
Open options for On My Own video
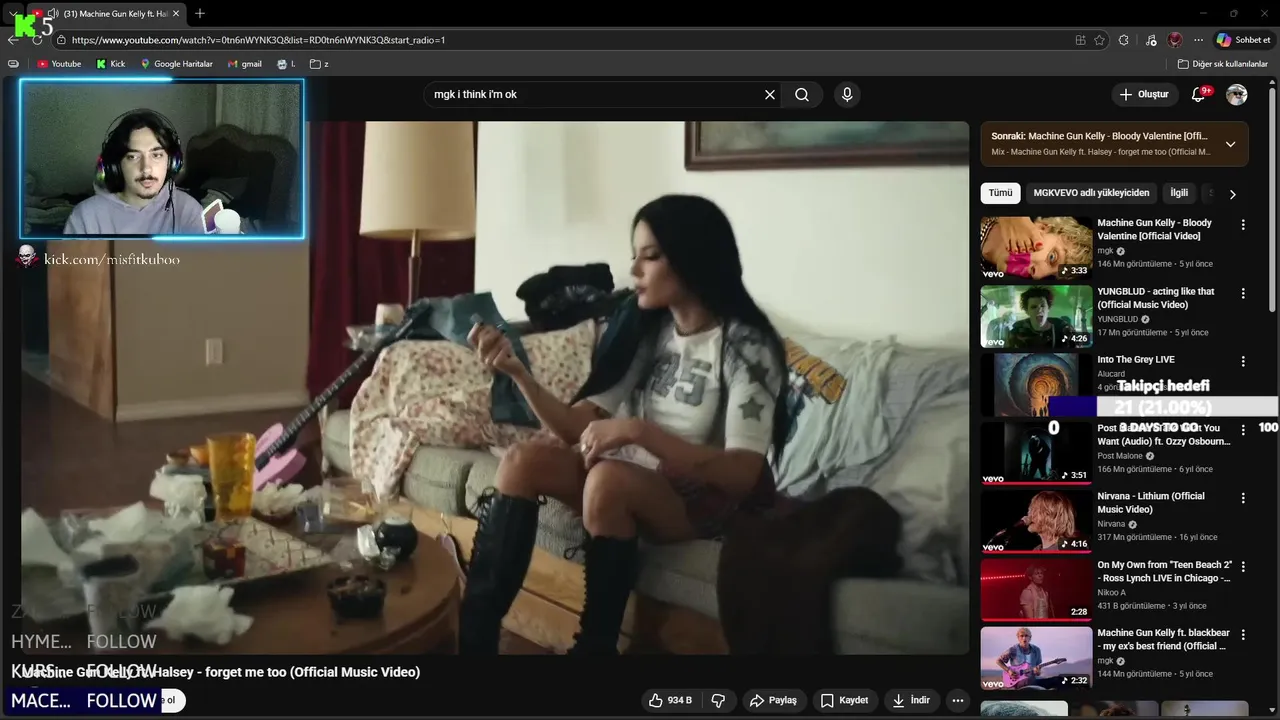point(1243,566)
